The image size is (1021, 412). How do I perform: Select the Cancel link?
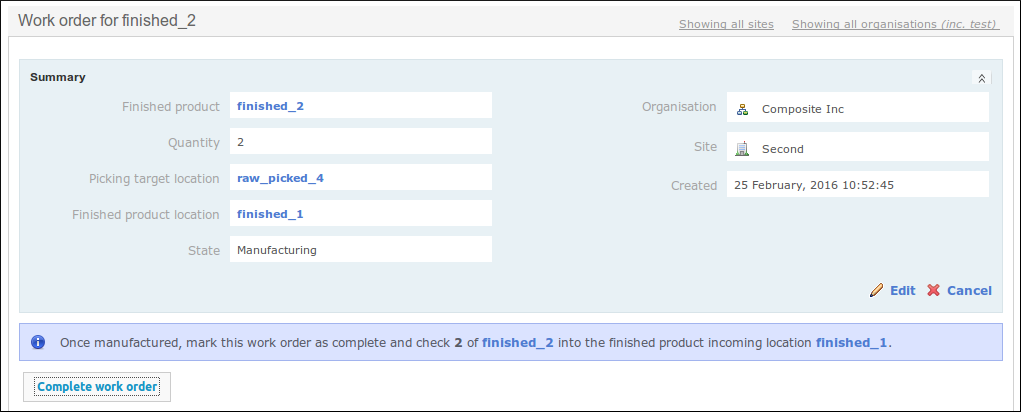click(969, 291)
